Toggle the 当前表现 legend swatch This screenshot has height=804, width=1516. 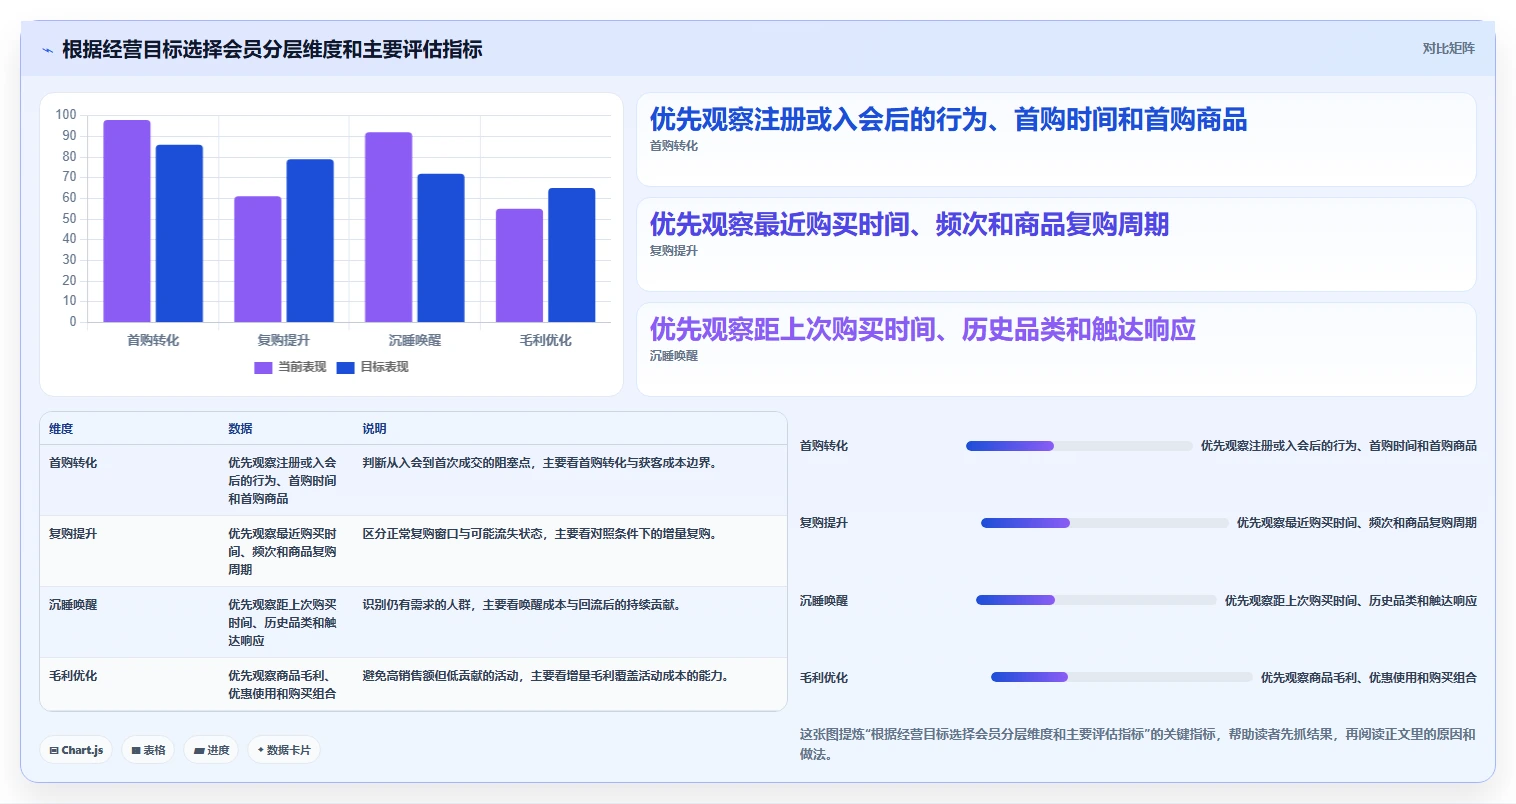pos(263,367)
